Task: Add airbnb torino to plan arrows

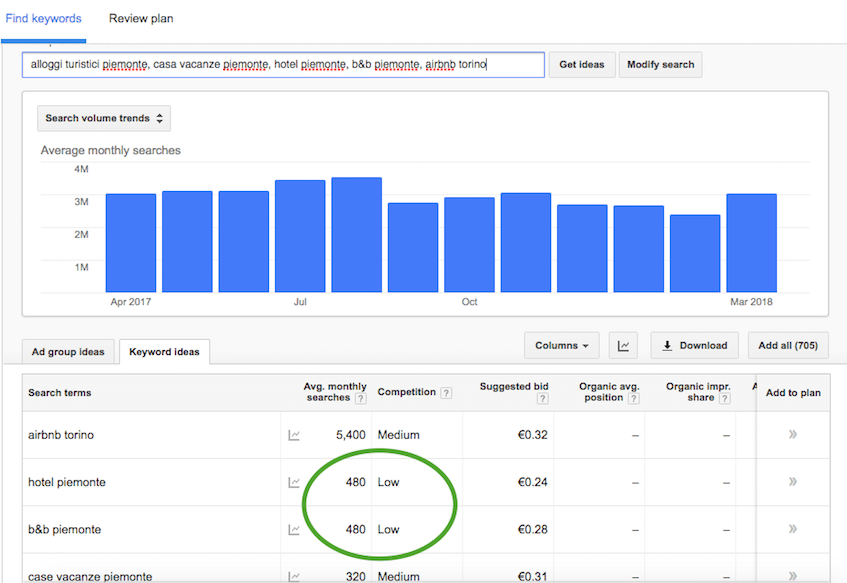Action: 792,434
